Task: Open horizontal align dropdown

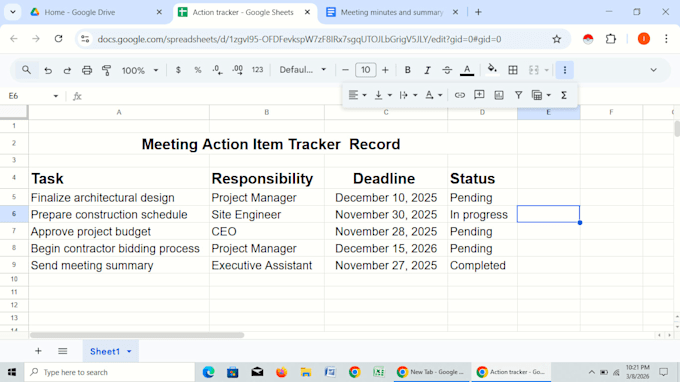Action: point(358,95)
